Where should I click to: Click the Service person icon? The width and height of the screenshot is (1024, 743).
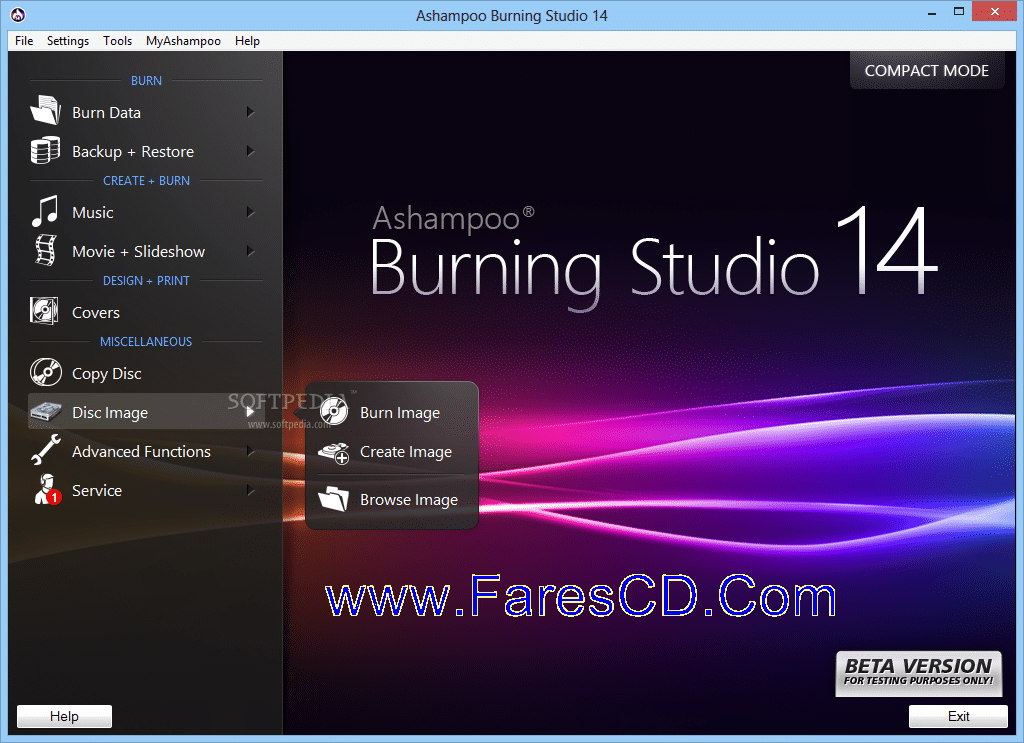point(47,490)
